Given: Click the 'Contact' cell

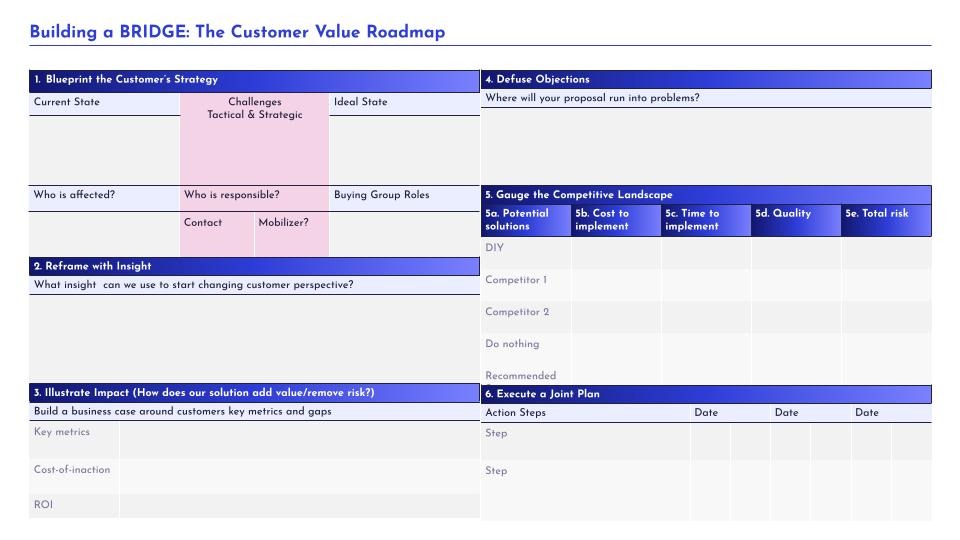Looking at the screenshot, I should tap(217, 234).
